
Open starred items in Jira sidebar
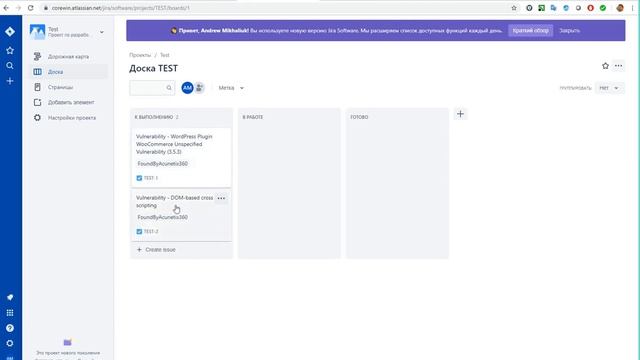click(x=10, y=50)
